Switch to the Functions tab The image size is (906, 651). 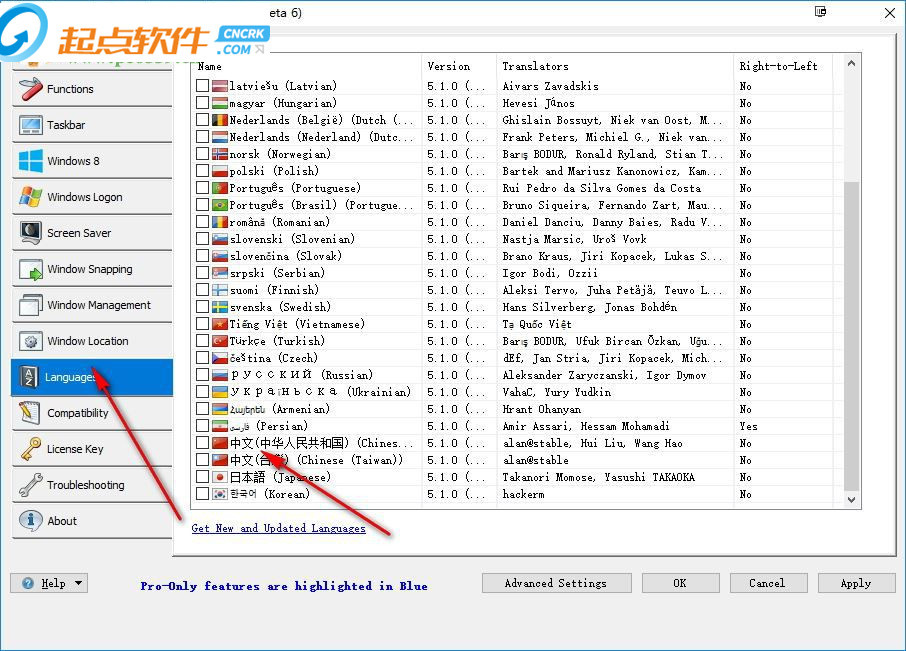[92, 89]
